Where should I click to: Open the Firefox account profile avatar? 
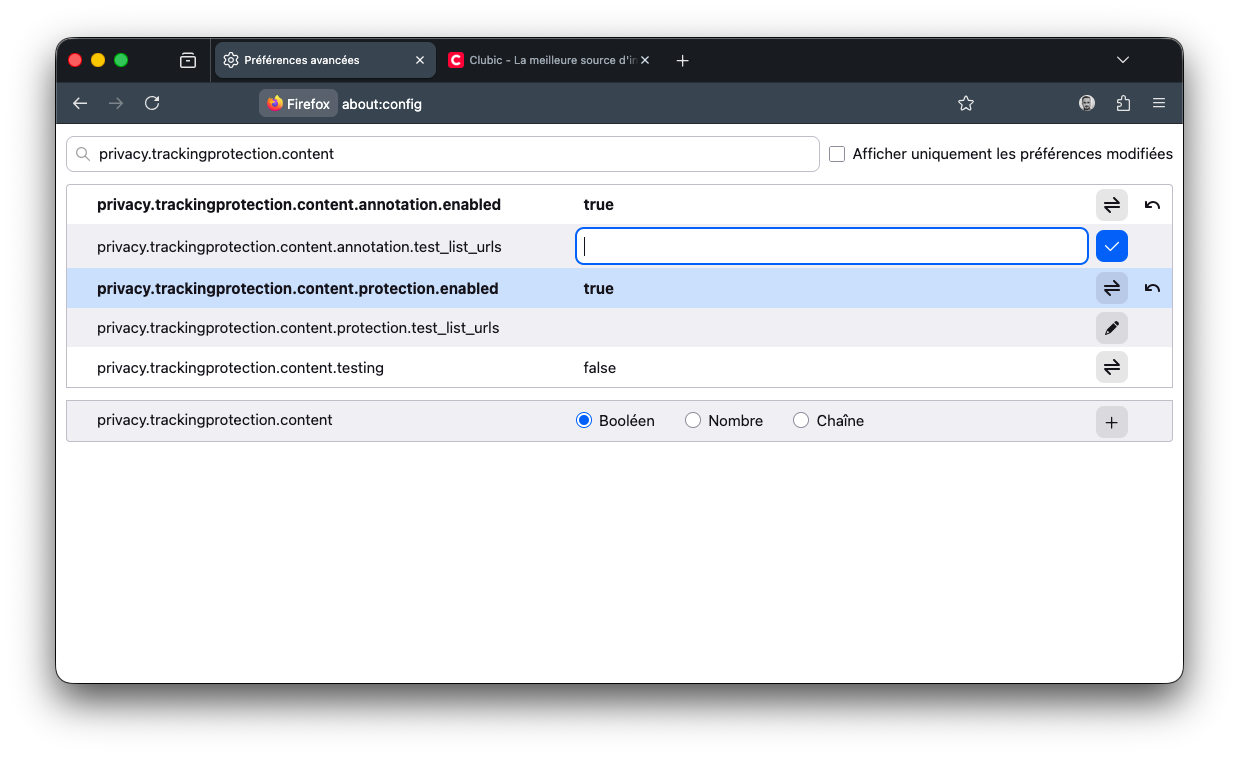(1087, 103)
